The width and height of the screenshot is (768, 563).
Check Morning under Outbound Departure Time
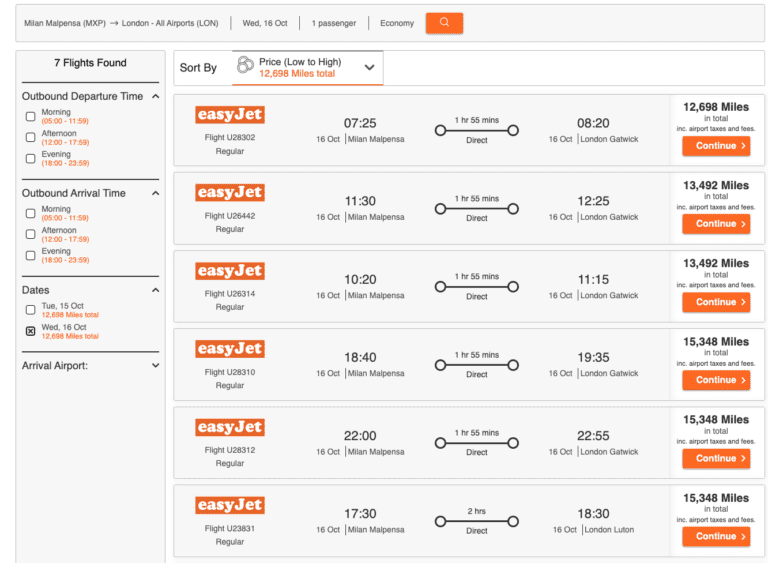pyautogui.click(x=30, y=116)
